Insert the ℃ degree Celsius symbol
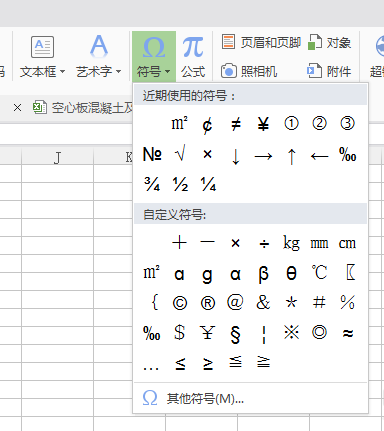This screenshot has height=431, width=384. tap(319, 272)
